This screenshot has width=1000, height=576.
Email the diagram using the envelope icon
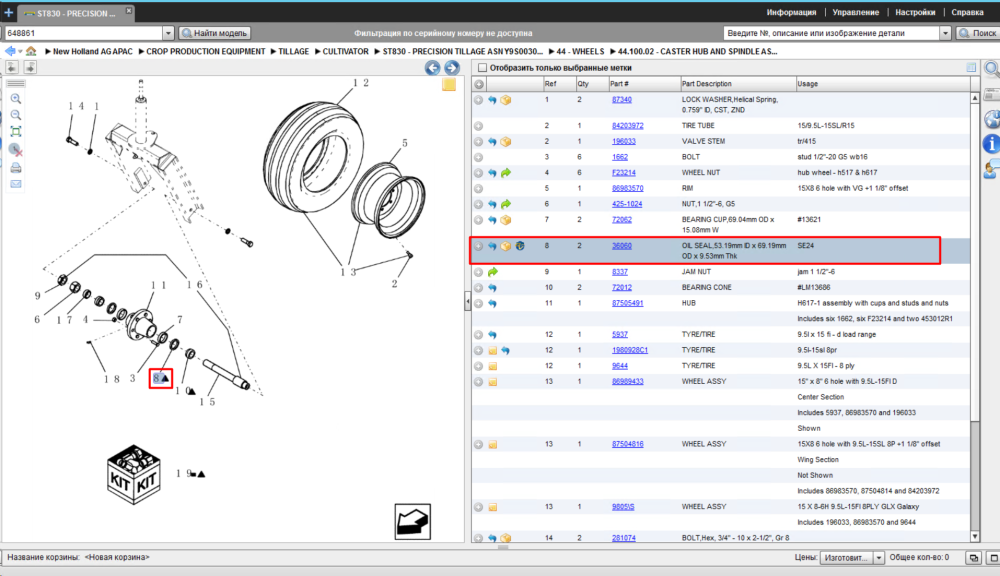(x=16, y=184)
